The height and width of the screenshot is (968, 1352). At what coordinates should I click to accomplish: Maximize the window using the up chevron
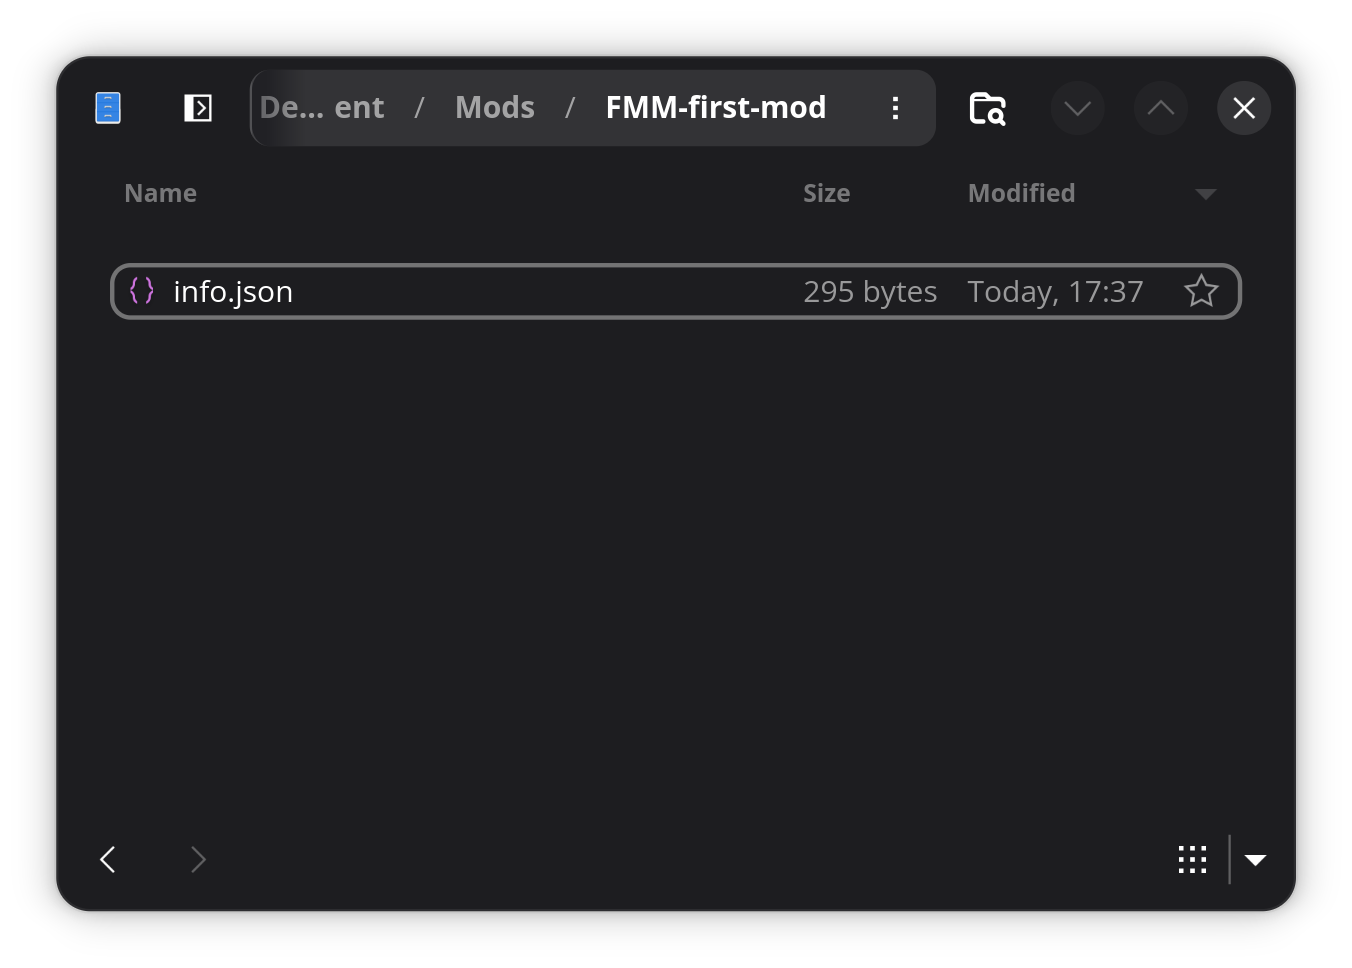(1160, 108)
